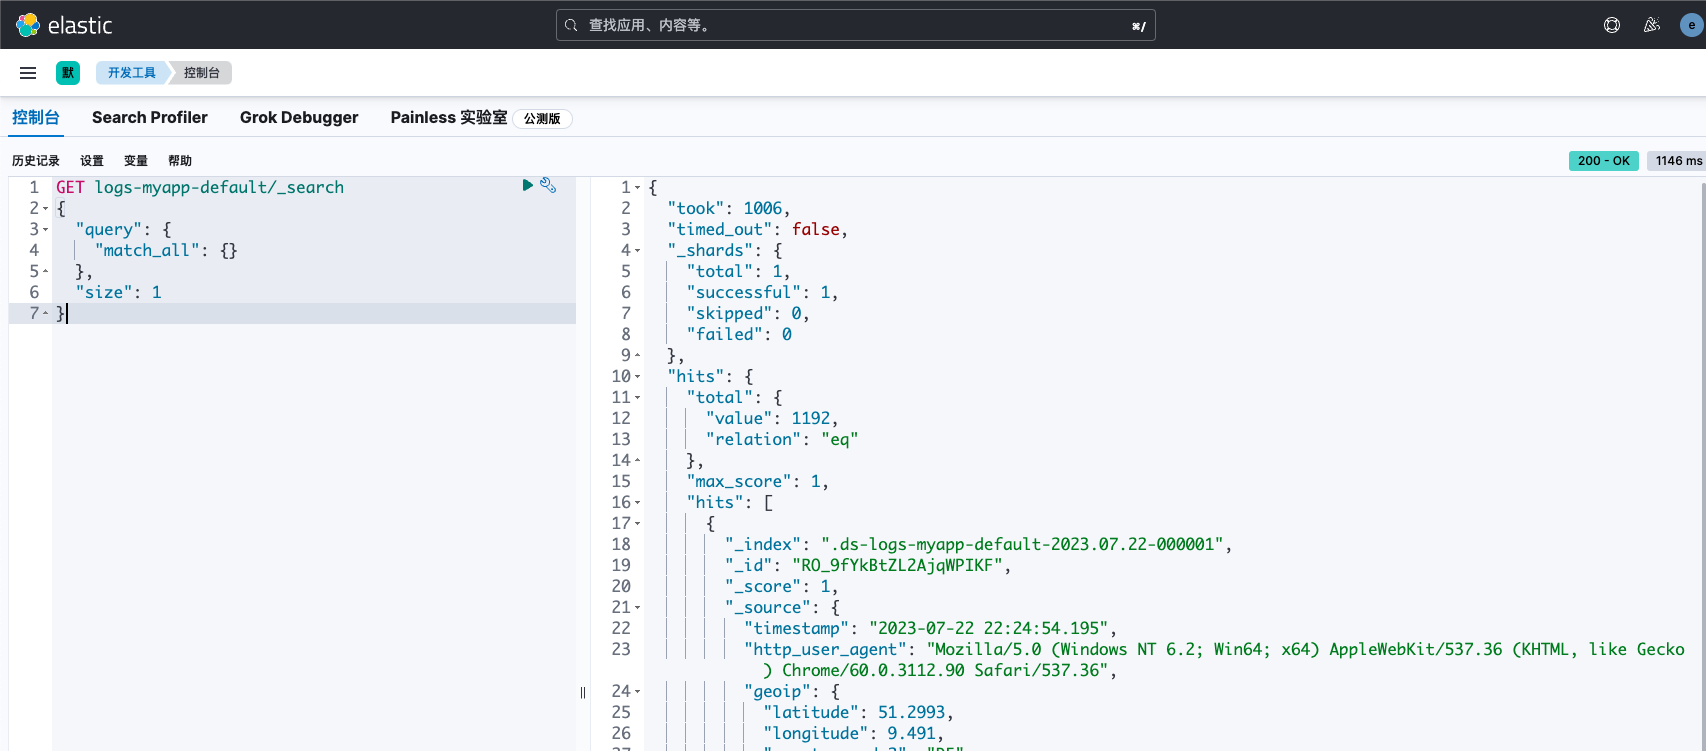Open the user profile avatar
This screenshot has width=1706, height=751.
pos(1691,25)
